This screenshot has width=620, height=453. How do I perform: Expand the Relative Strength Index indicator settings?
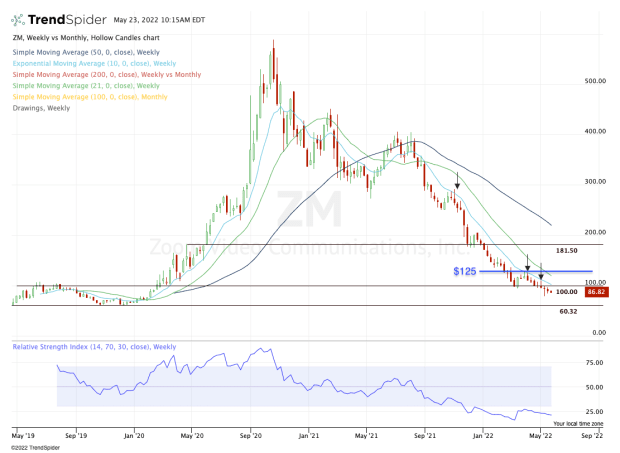tap(94, 346)
